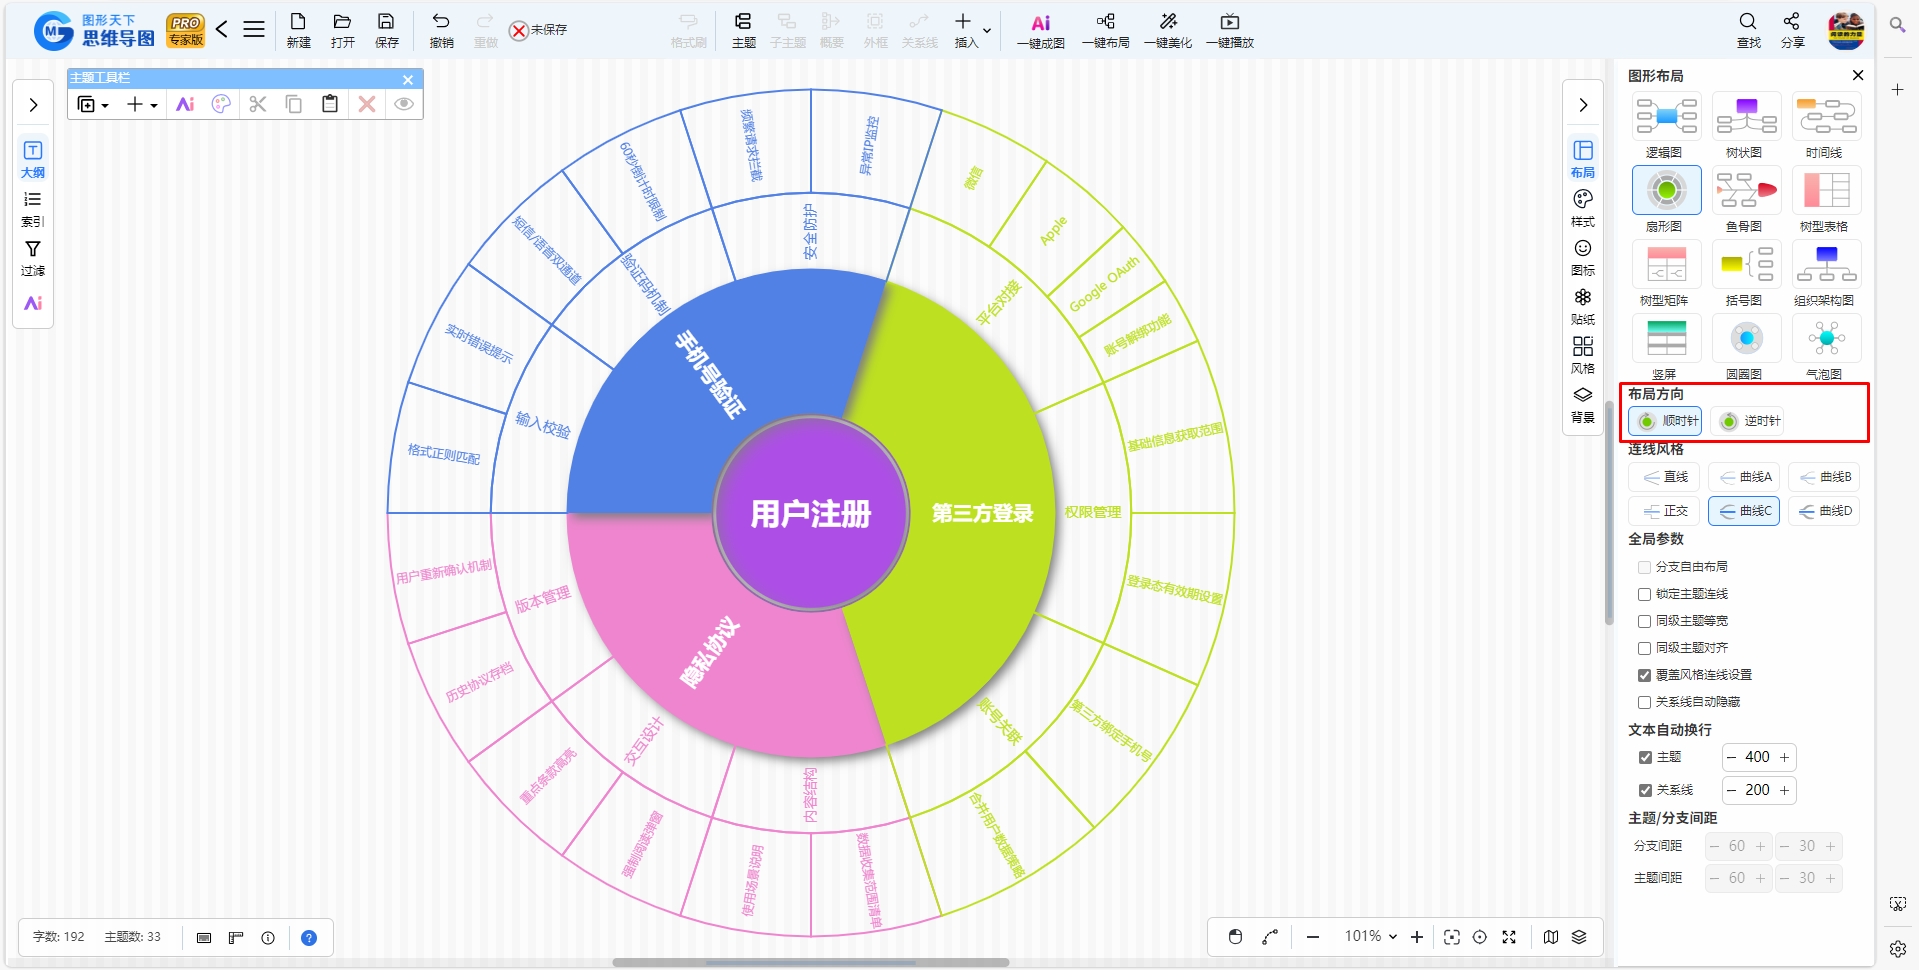Expand the 插入 insert dropdown arrow
The image size is (1919, 970).
coord(987,30)
